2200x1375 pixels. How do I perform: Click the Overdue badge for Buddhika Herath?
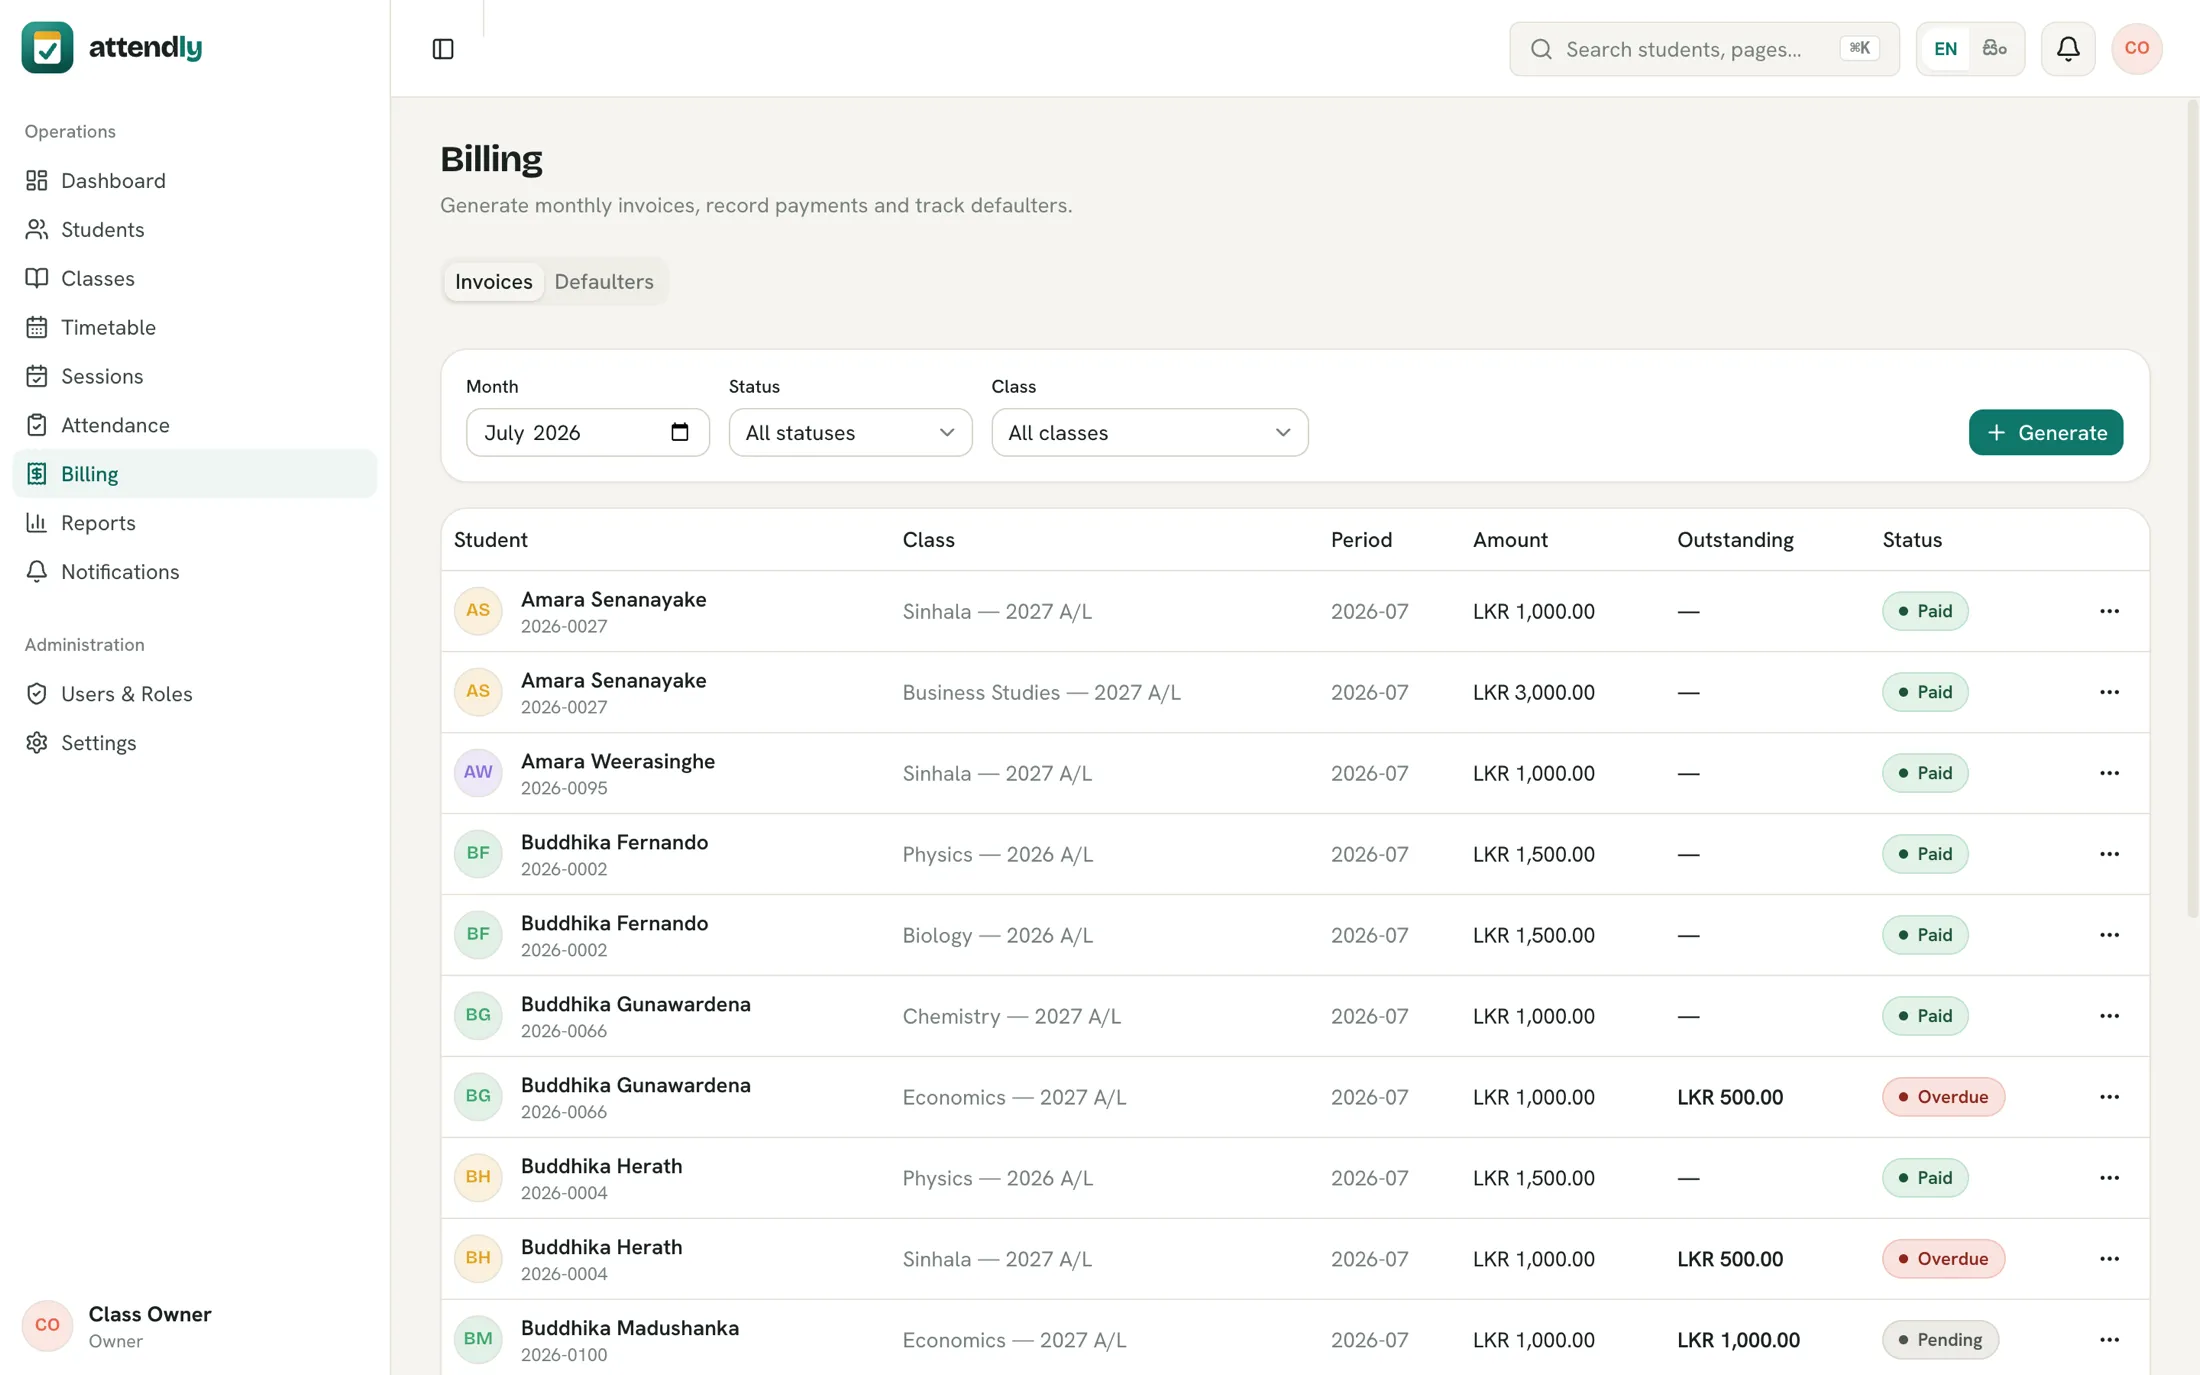[x=1943, y=1259]
